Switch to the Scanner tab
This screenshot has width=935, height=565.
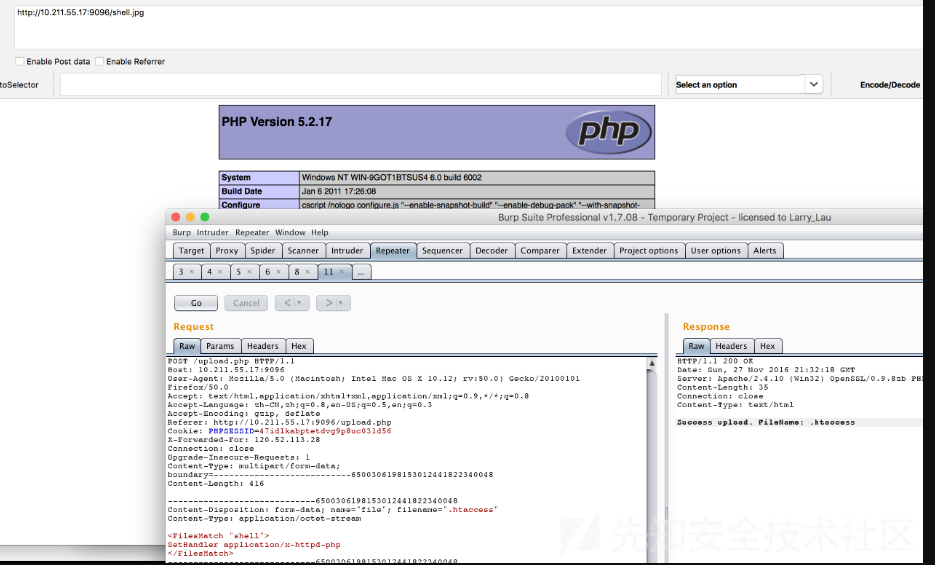pyautogui.click(x=303, y=251)
